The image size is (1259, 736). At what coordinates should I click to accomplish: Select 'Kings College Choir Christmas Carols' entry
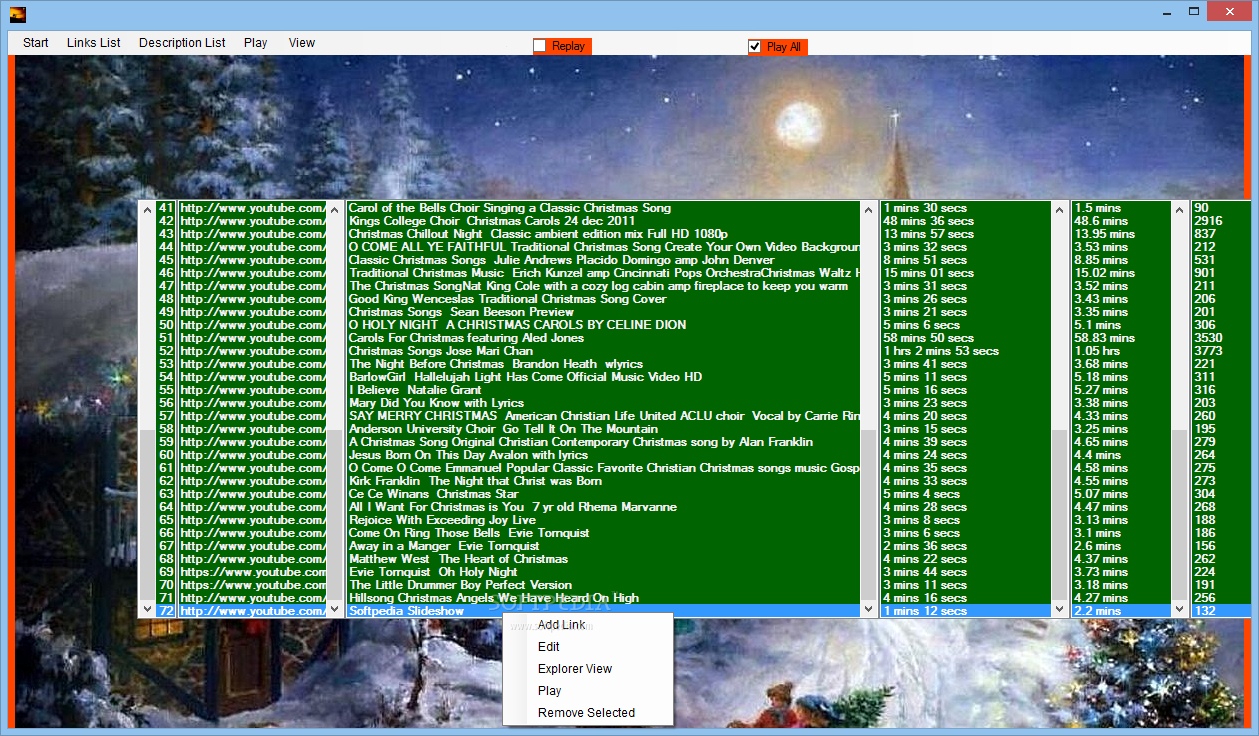pos(603,221)
